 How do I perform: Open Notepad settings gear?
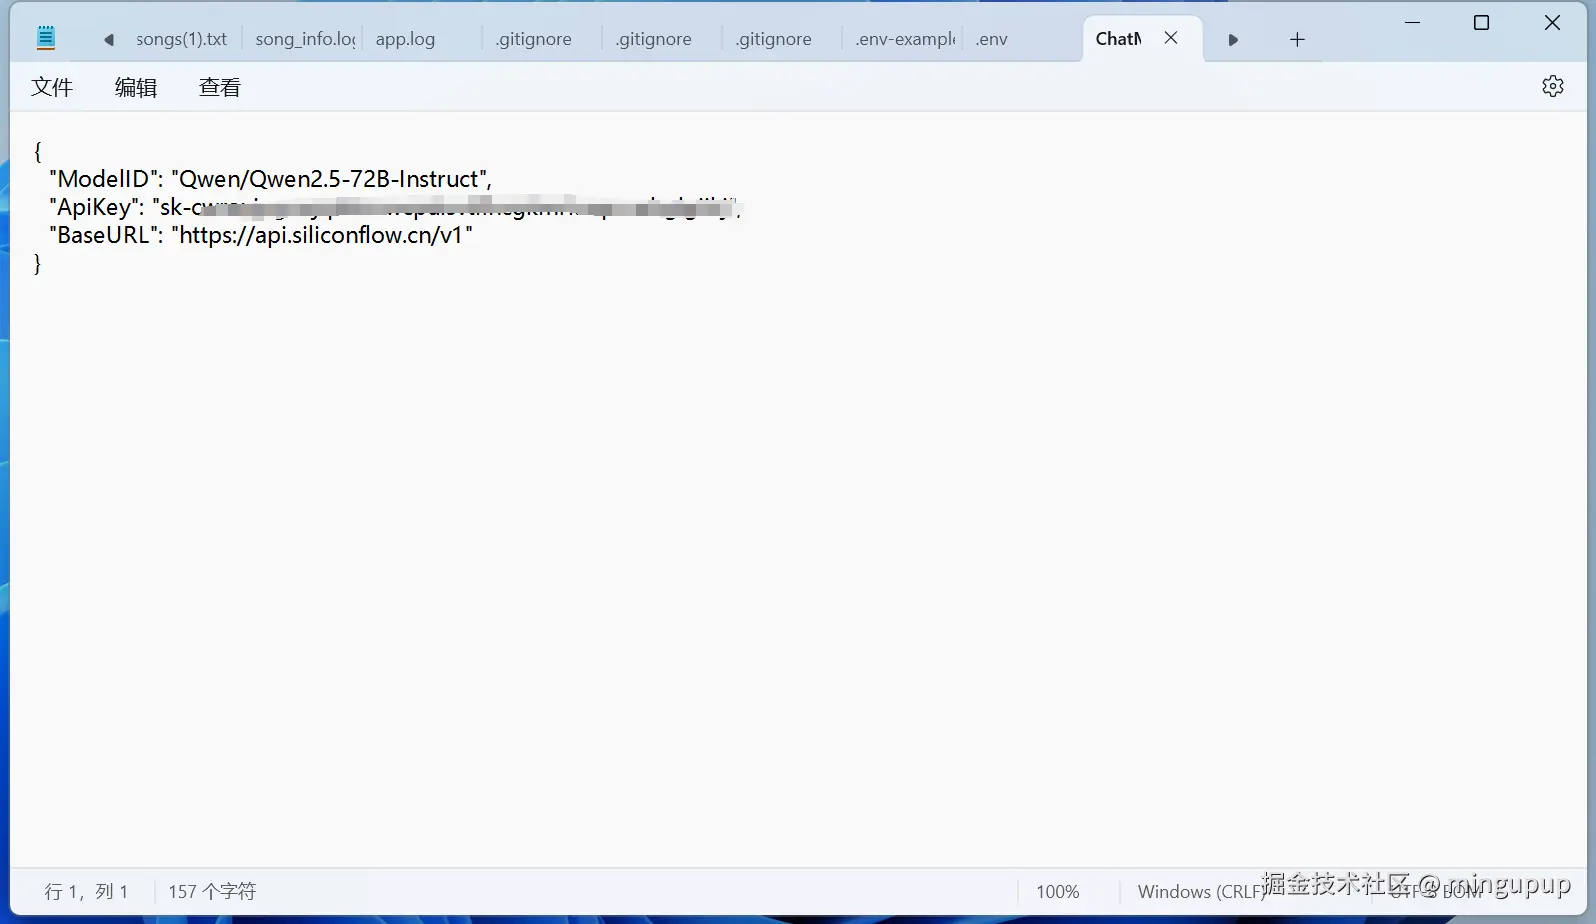[x=1552, y=86]
